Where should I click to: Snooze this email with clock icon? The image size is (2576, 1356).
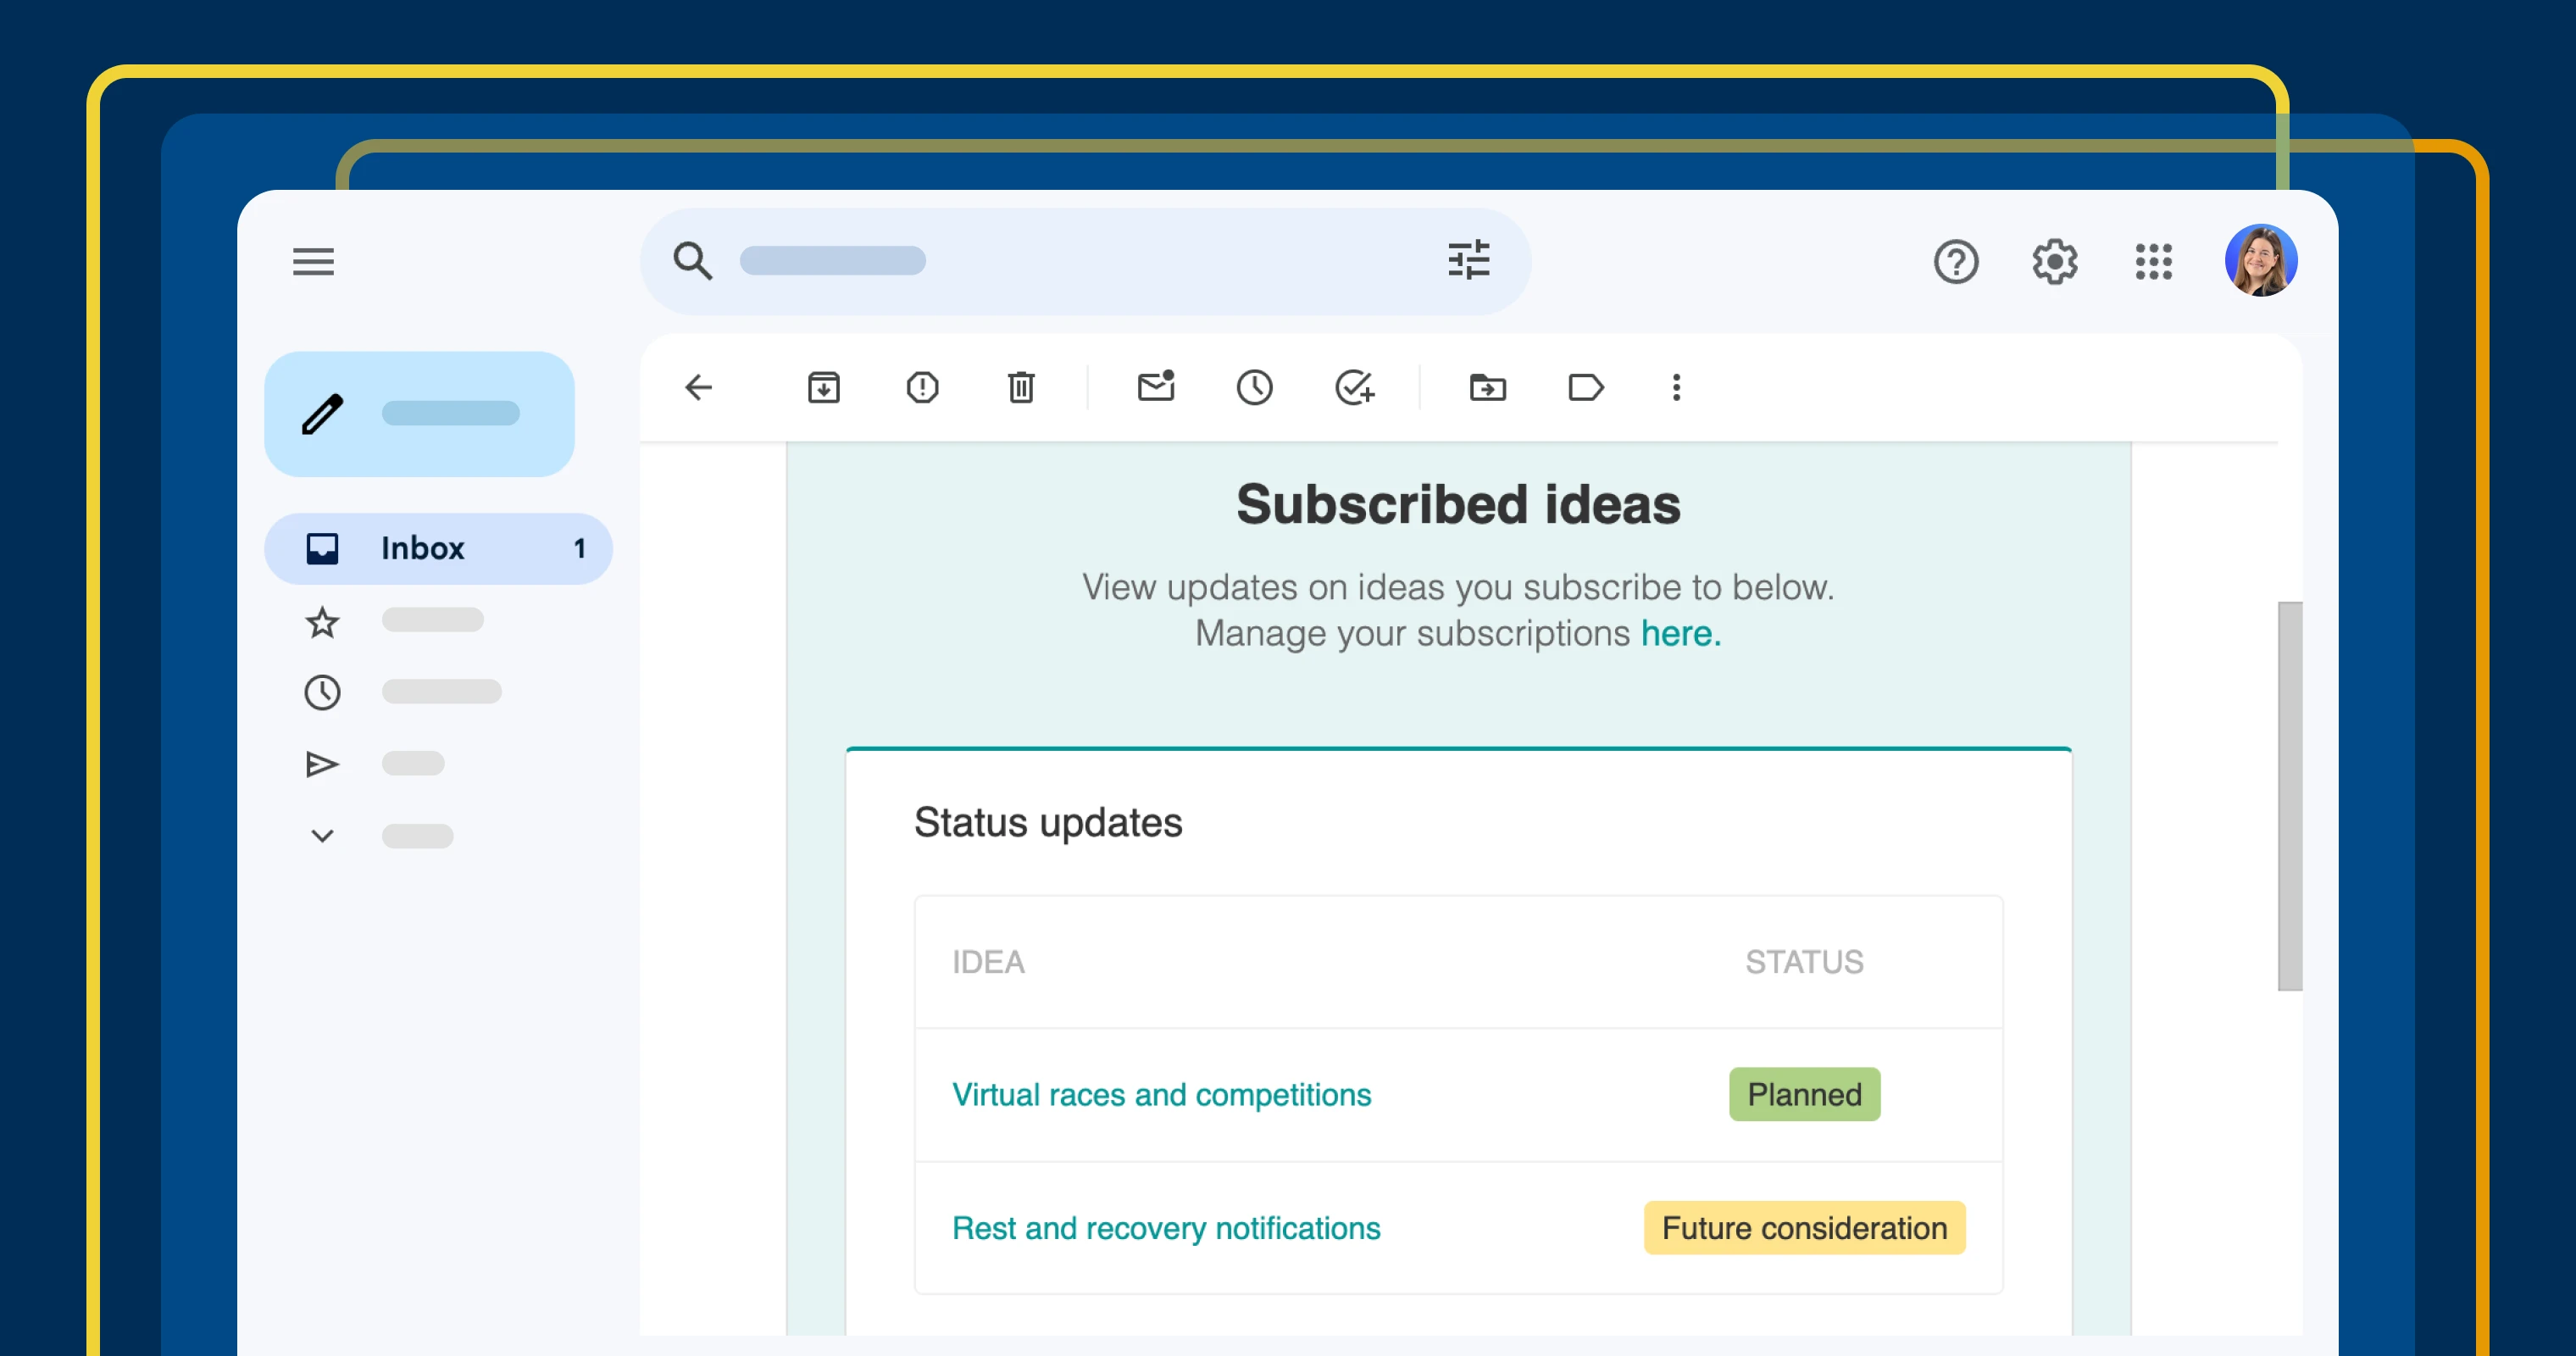[x=1254, y=387]
